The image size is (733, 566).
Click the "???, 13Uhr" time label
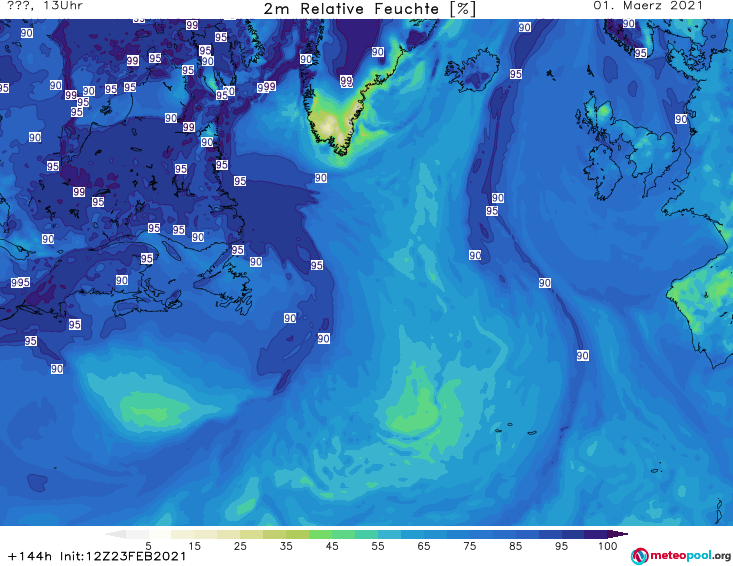coord(45,6)
